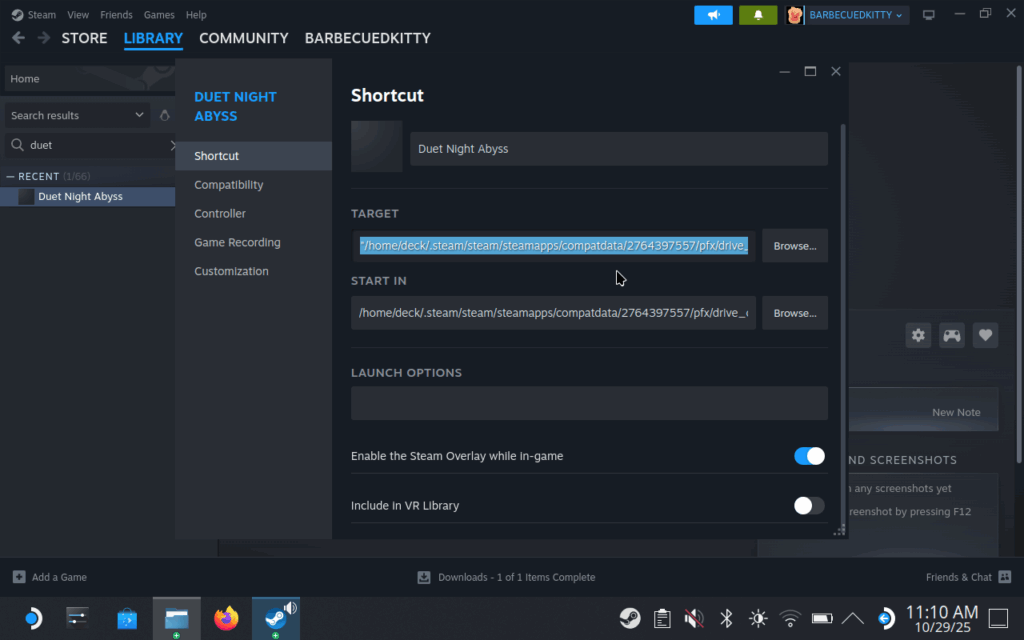Favorite the game with the heart icon
Screen dimensions: 1024x640
coord(985,335)
